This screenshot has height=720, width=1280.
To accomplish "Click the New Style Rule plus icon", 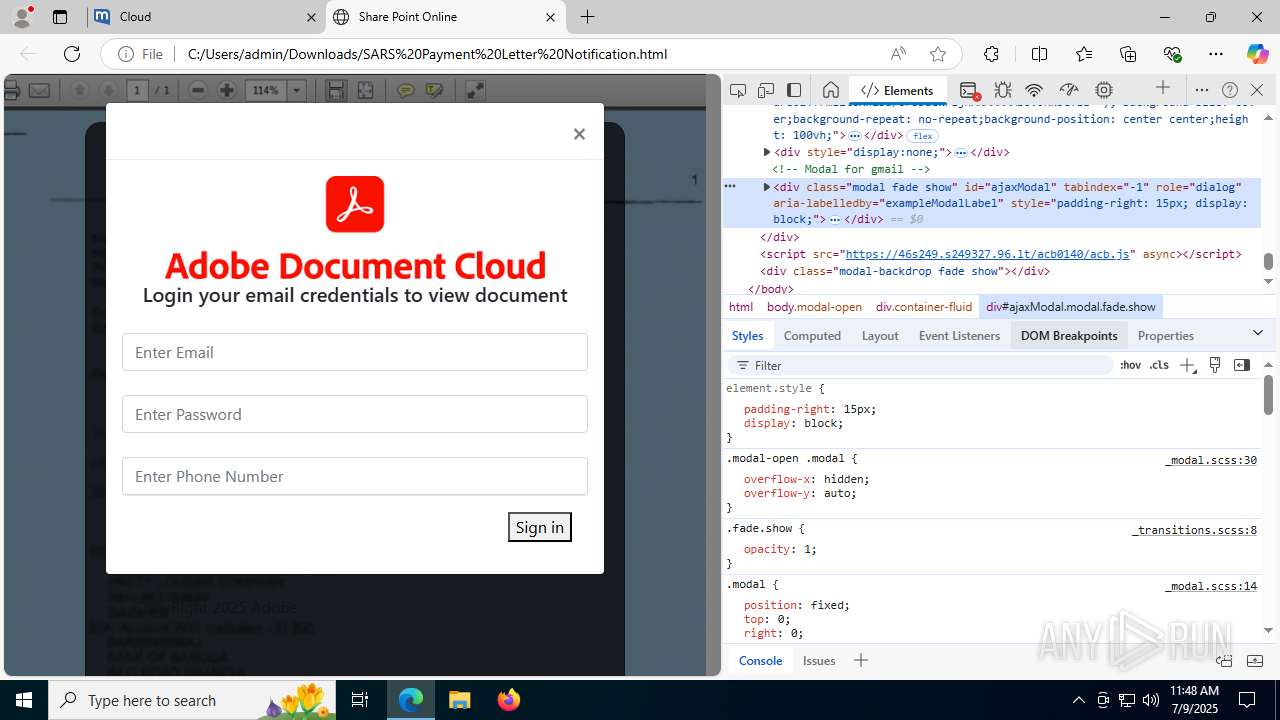I will point(1187,365).
